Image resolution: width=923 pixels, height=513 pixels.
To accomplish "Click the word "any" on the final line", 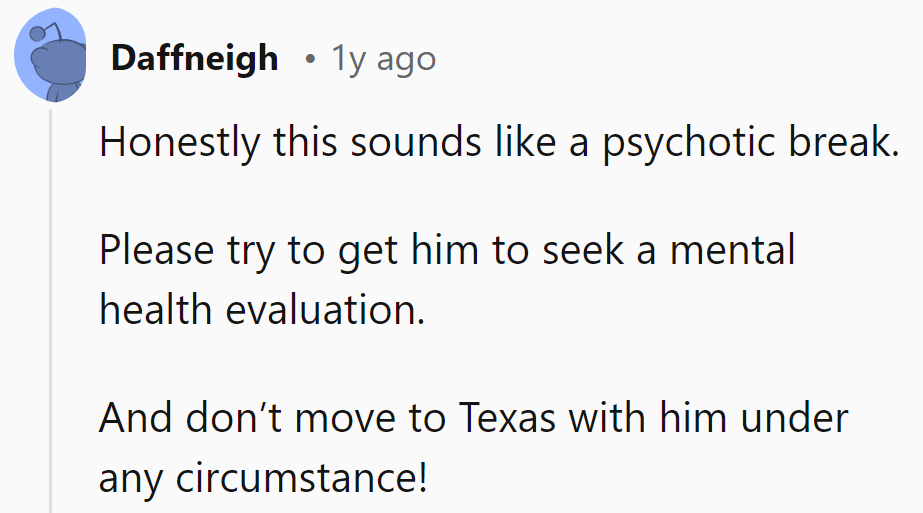I will (x=132, y=479).
